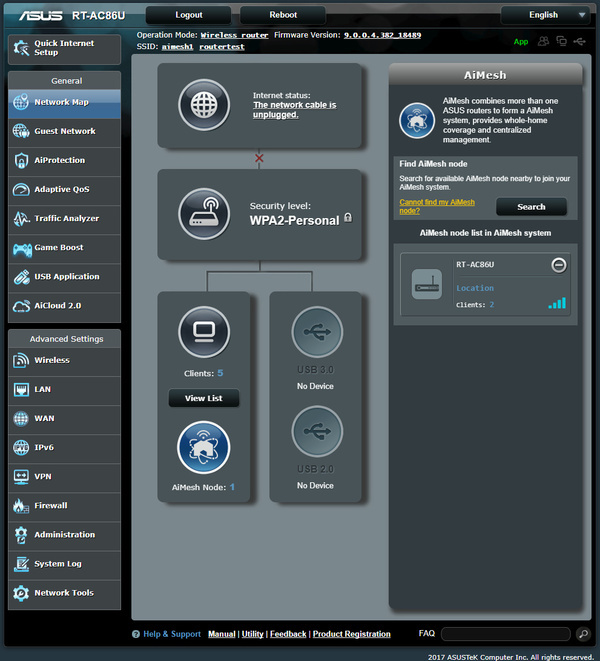Open Guest Network page
Viewport: 600px width, 661px height.
click(x=64, y=132)
